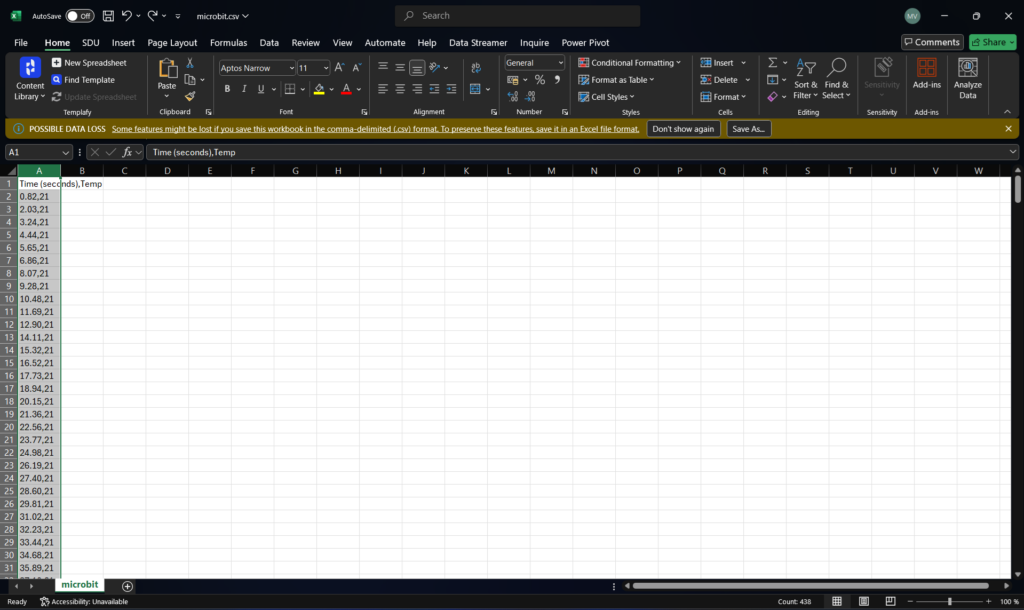Viewport: 1024px width, 610px height.
Task: Click Don't show again button
Action: pyautogui.click(x=683, y=129)
